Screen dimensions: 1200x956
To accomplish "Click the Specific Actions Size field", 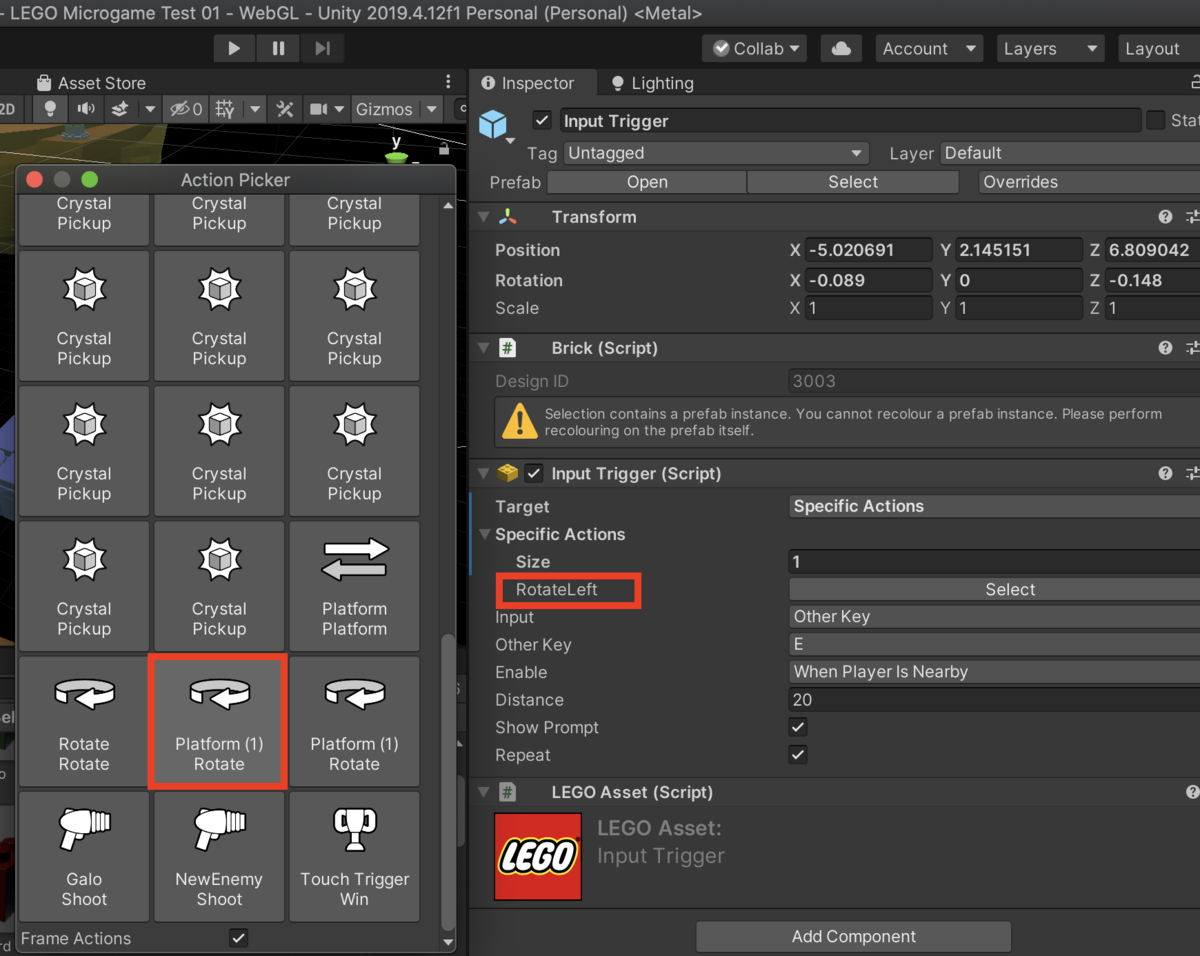I will pyautogui.click(x=995, y=562).
